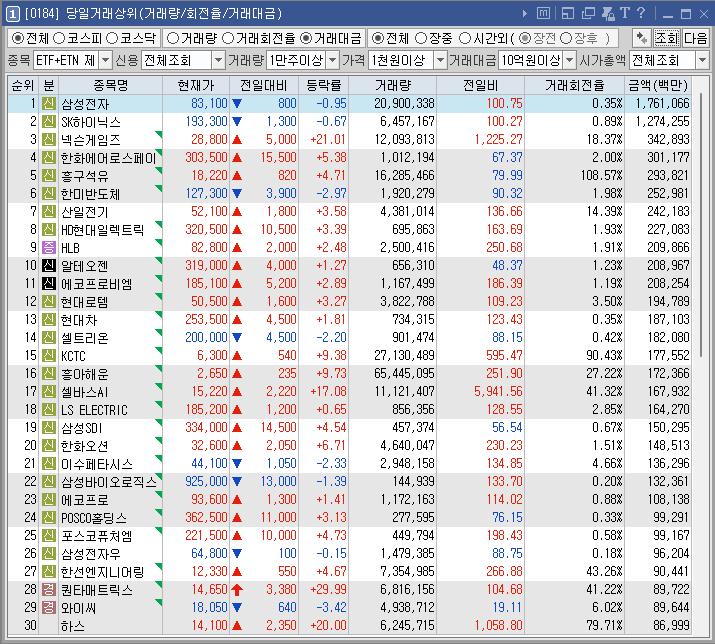Click the blue down triangle for 삼성전자
Image resolution: width=715 pixels, height=644 pixels.
[237, 104]
